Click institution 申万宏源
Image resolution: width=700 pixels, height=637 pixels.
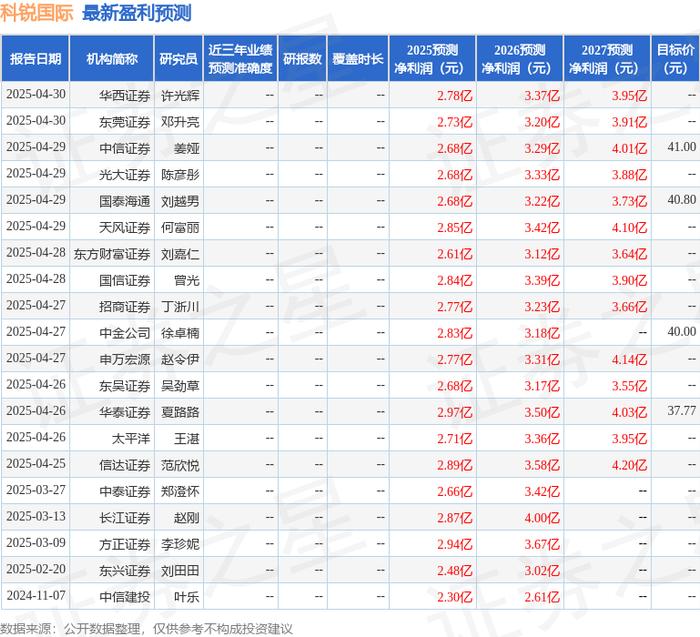click(125, 359)
